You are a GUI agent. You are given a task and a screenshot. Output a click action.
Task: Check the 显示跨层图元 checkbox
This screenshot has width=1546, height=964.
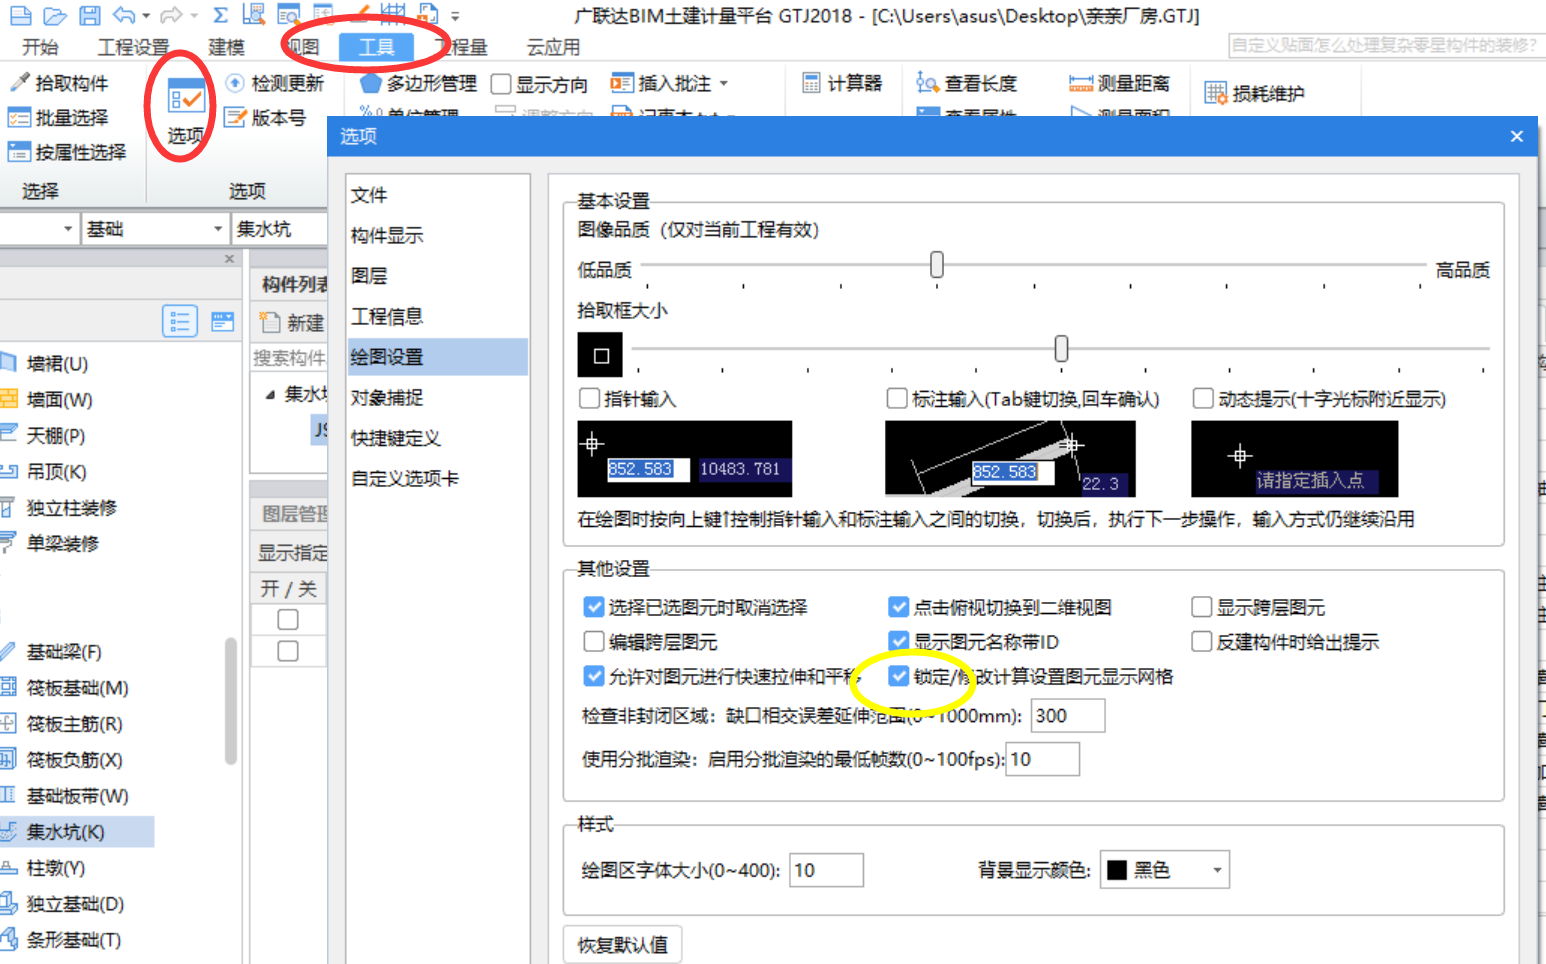pos(1202,607)
